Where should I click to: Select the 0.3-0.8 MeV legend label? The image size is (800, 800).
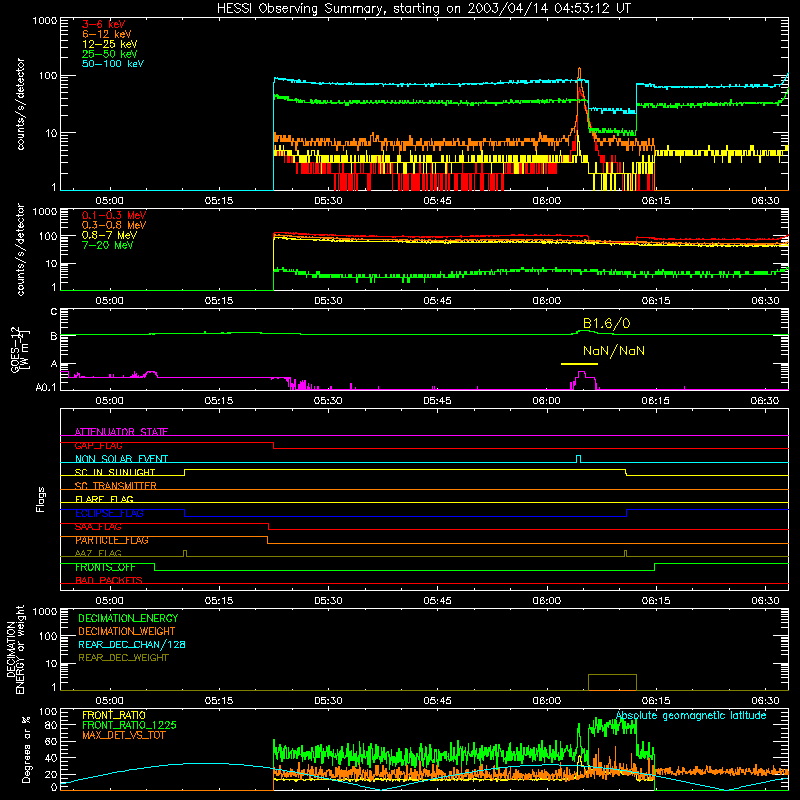(114, 225)
